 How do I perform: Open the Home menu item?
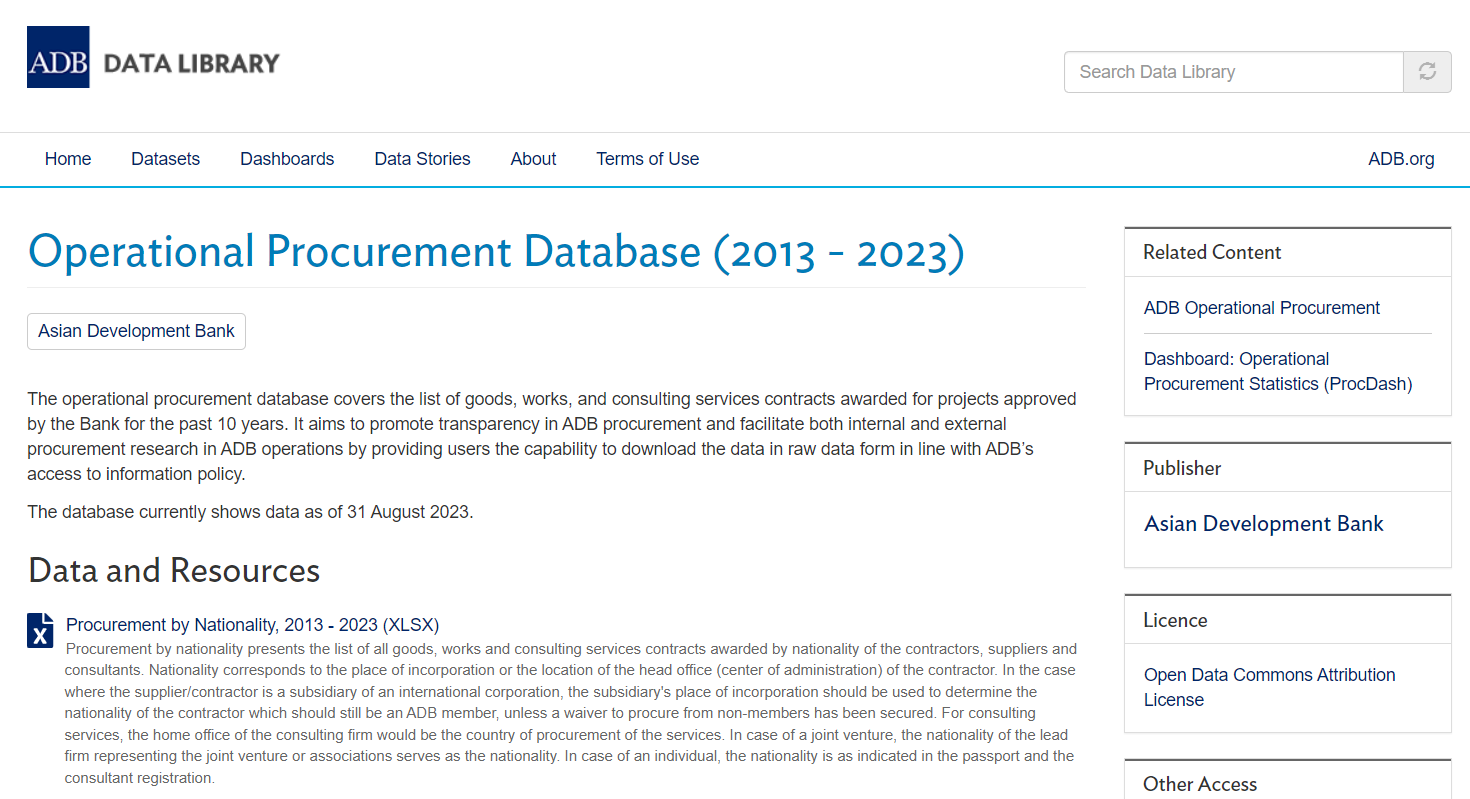tap(68, 159)
